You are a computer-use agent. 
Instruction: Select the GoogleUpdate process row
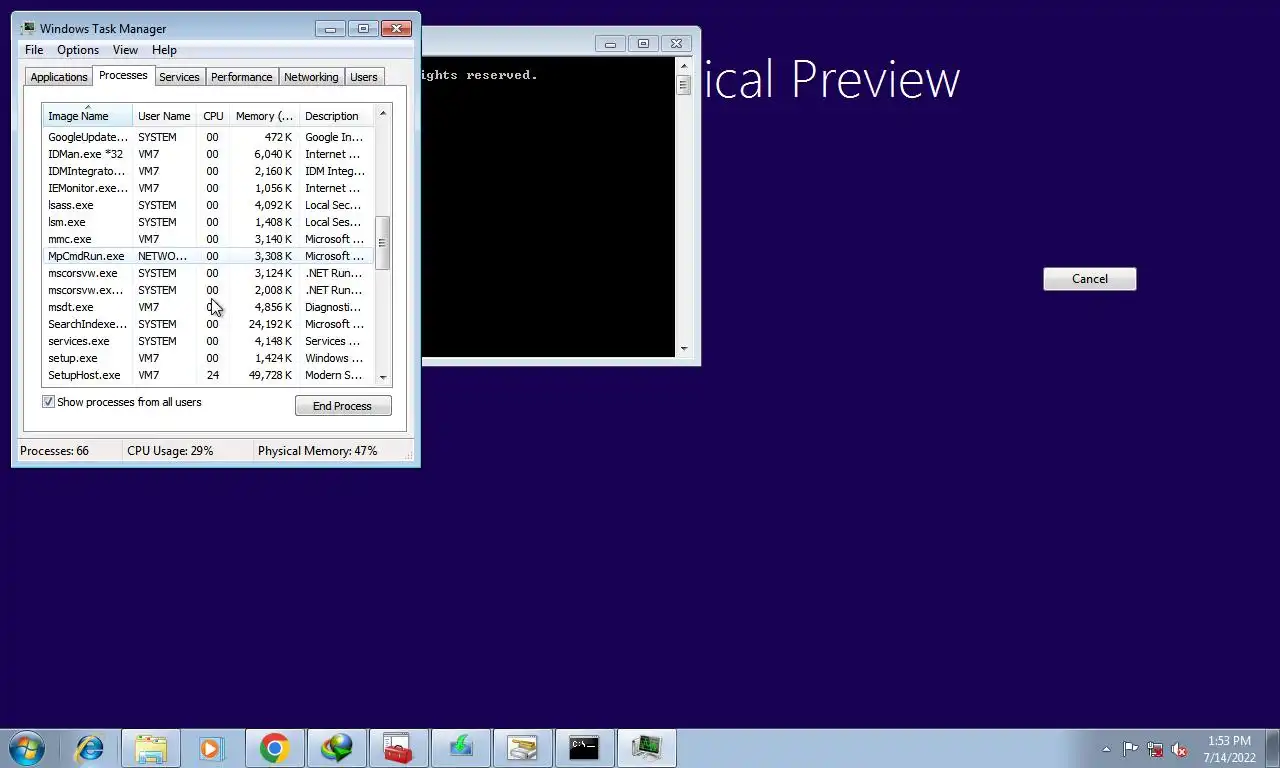pyautogui.click(x=208, y=137)
